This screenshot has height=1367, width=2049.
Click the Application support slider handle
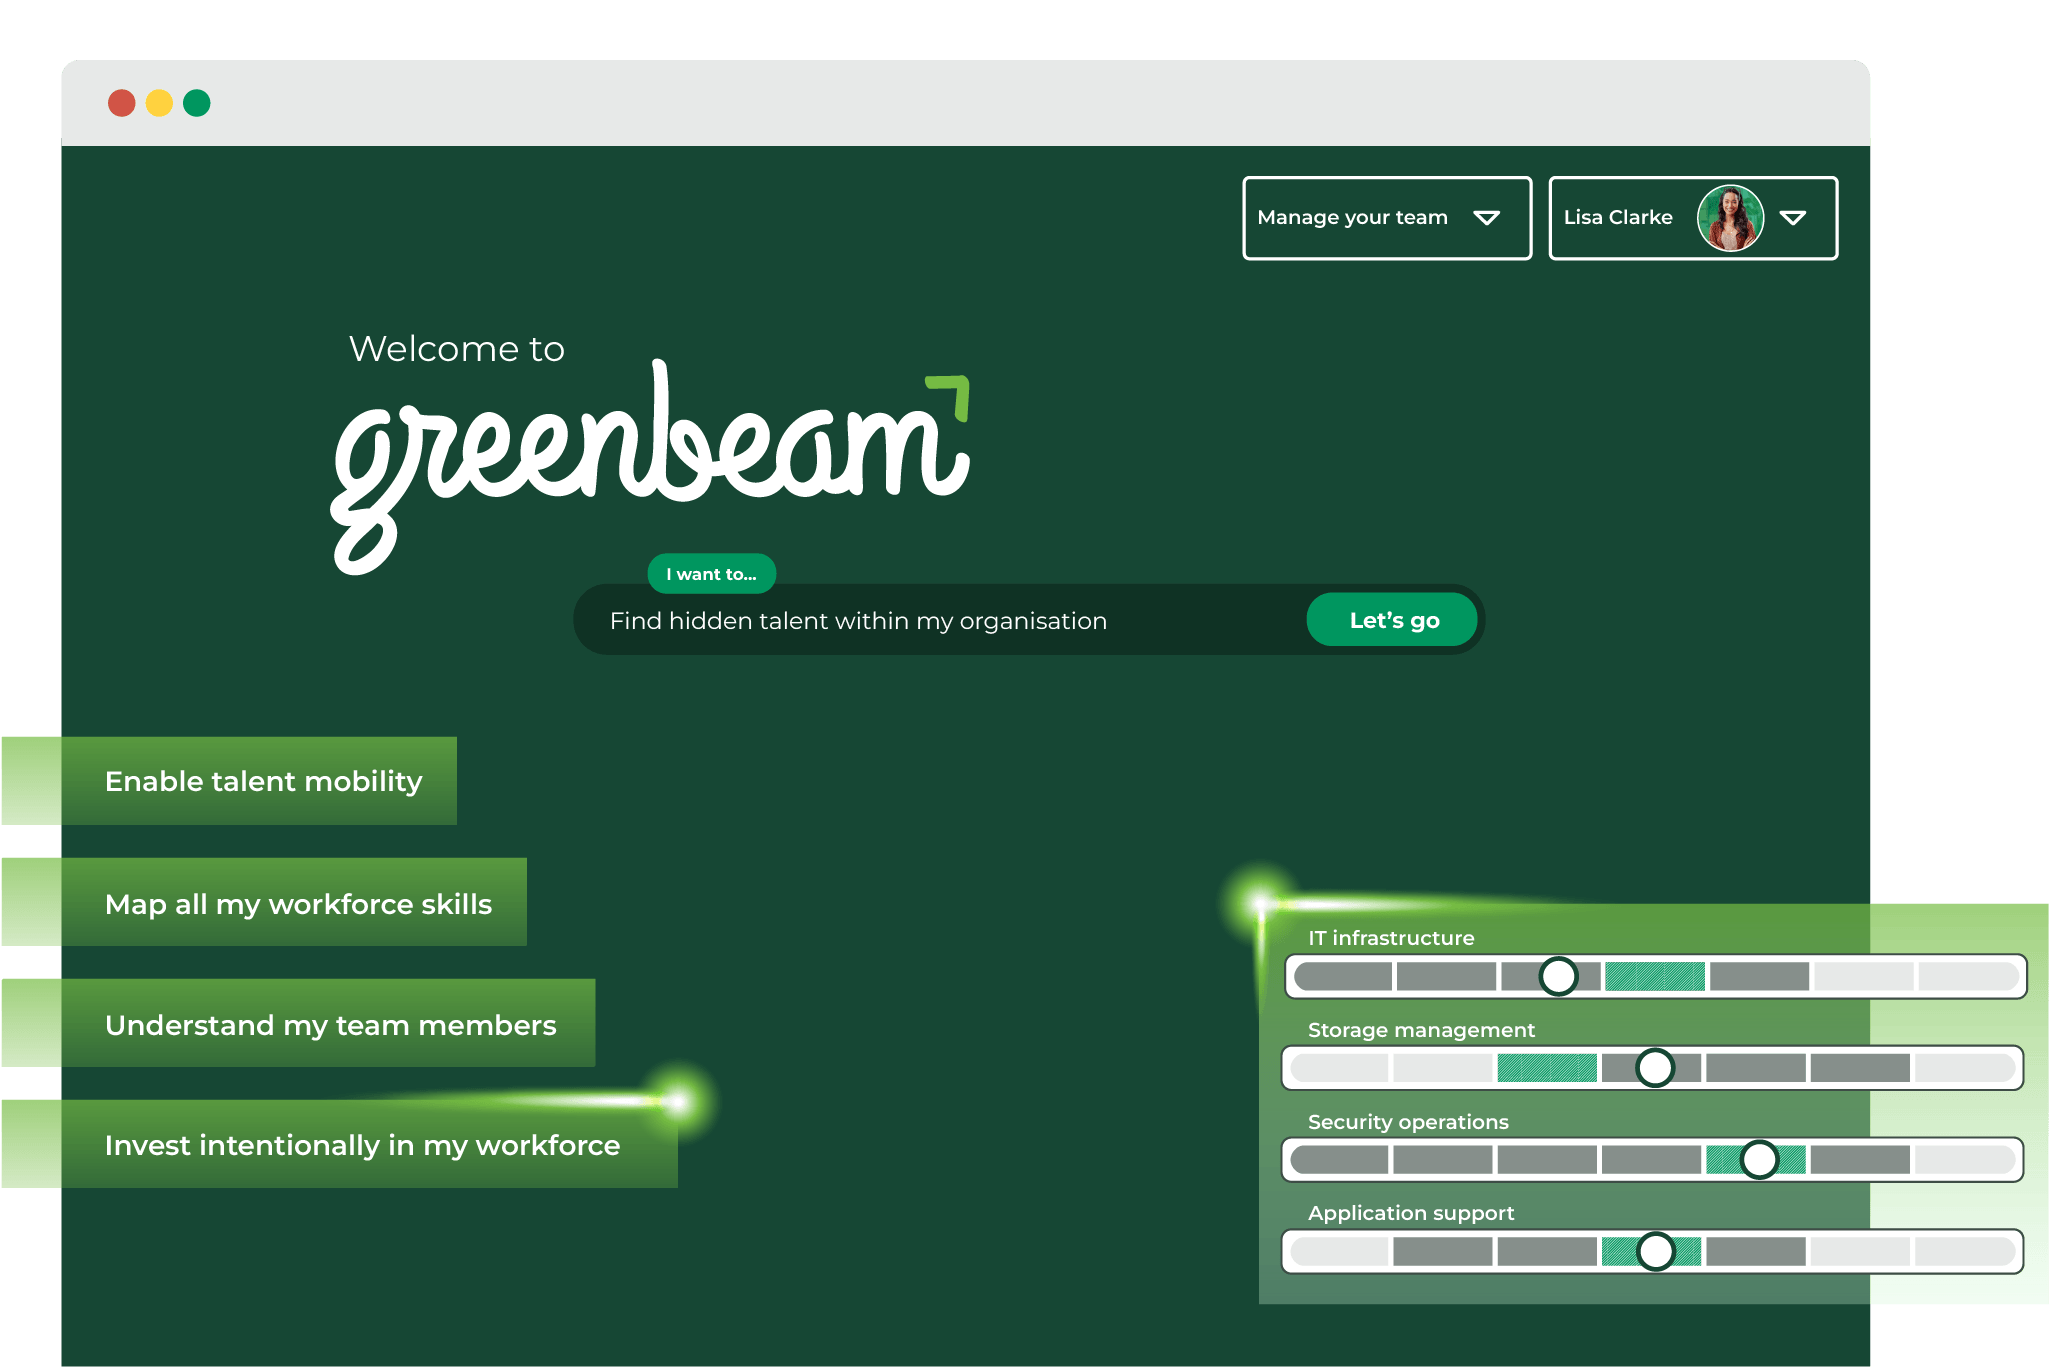(1656, 1251)
